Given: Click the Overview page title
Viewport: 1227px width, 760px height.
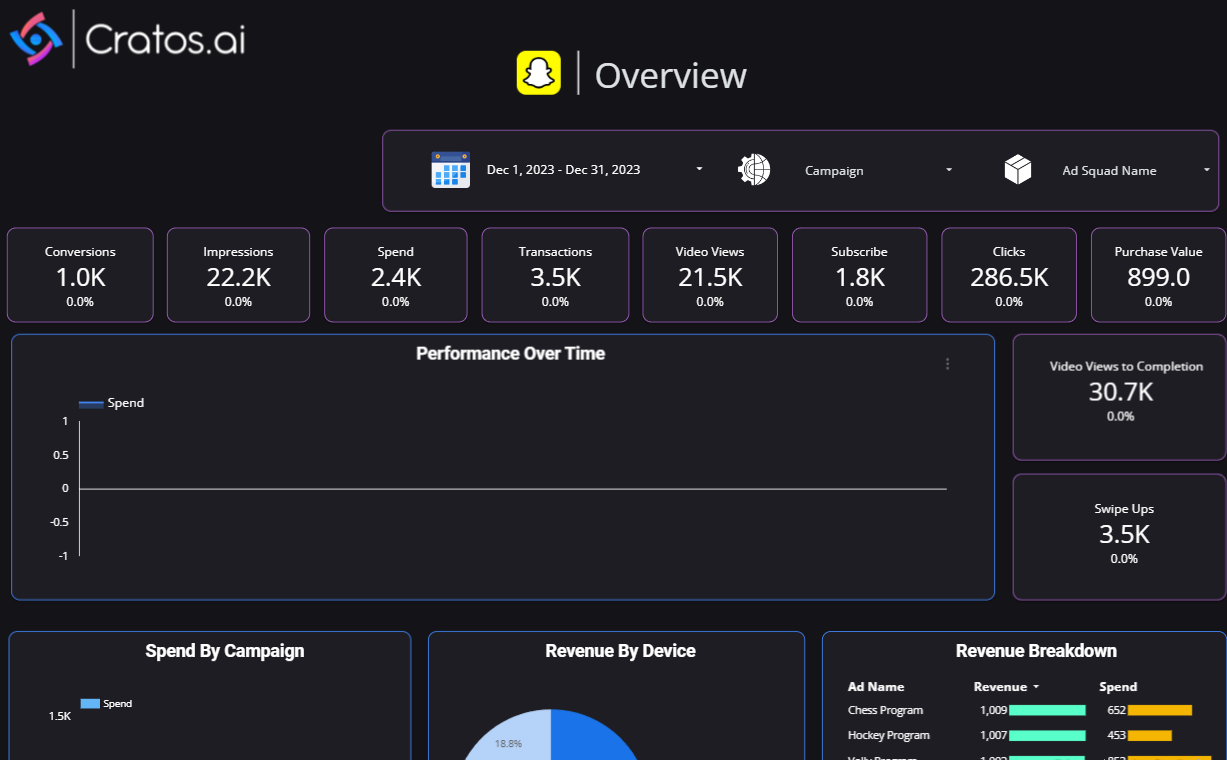Looking at the screenshot, I should pos(671,75).
